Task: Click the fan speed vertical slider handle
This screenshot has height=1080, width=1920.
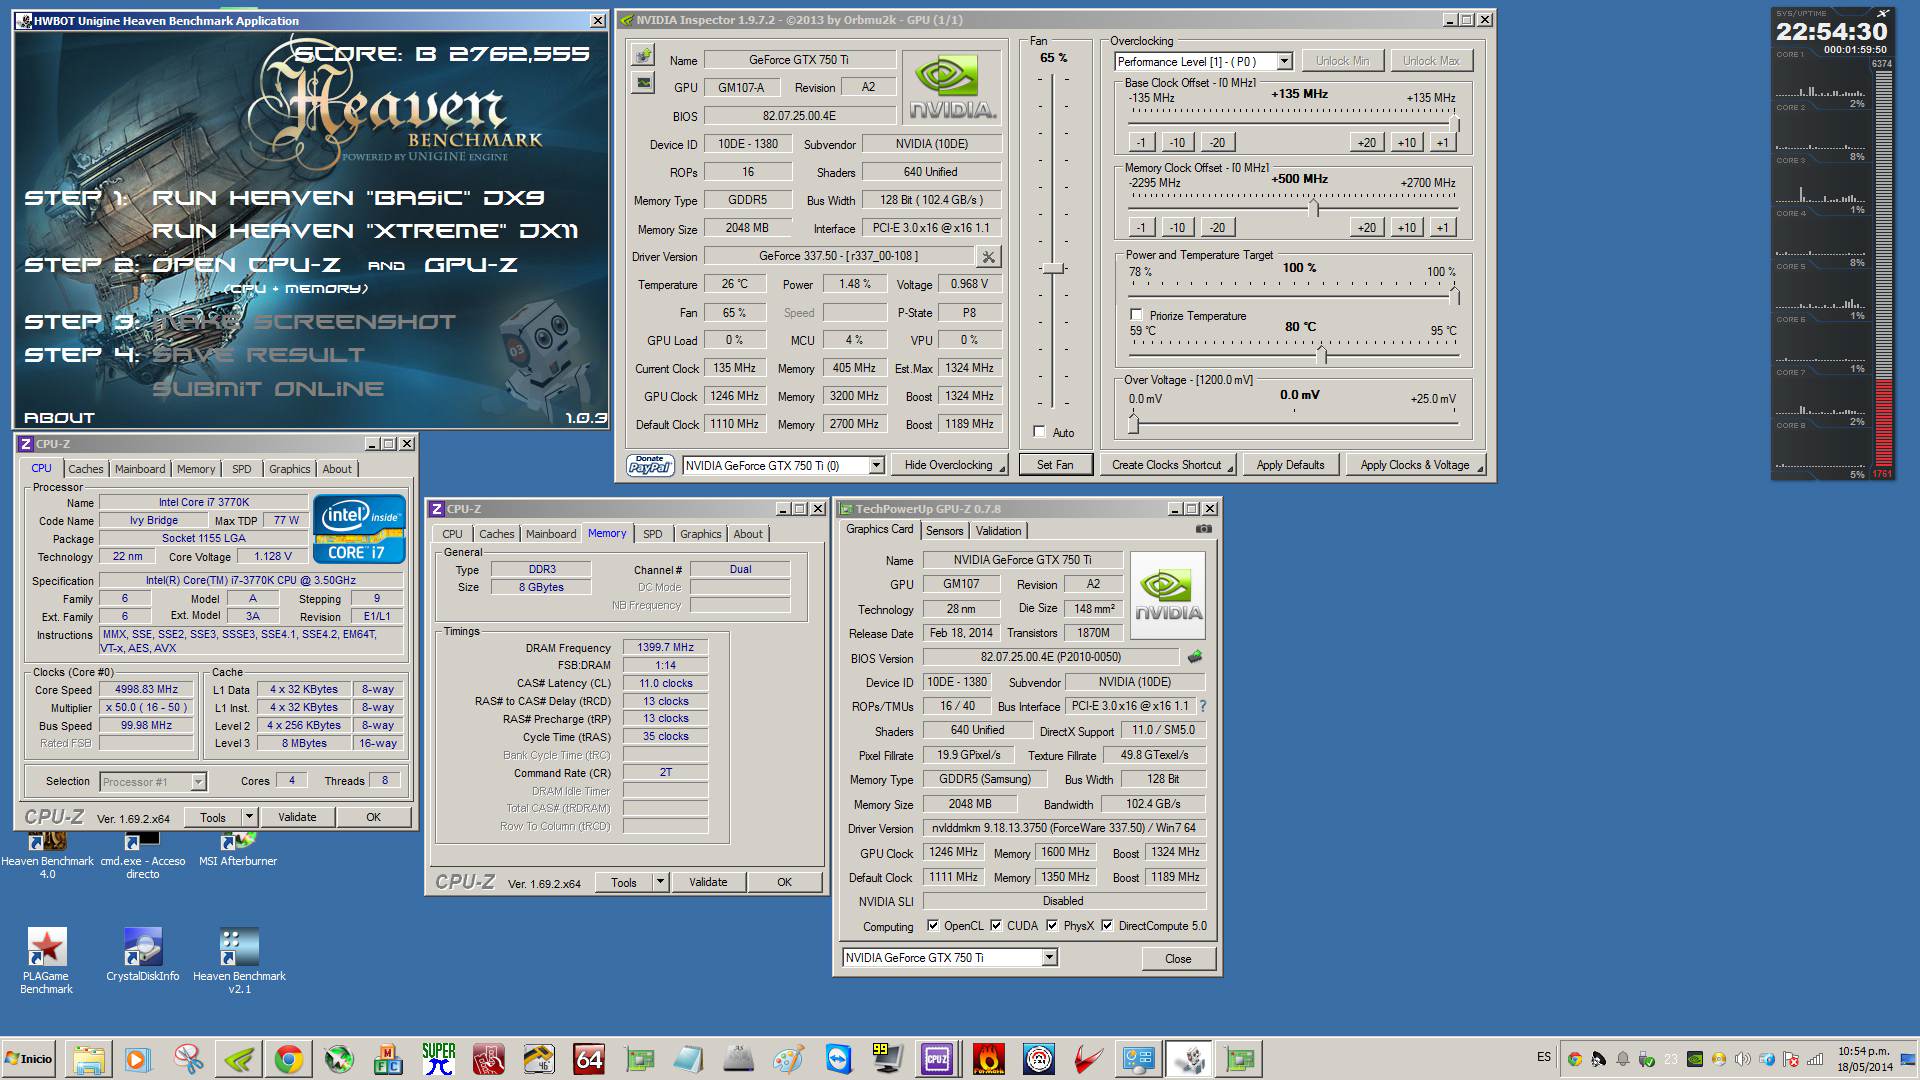Action: point(1052,268)
